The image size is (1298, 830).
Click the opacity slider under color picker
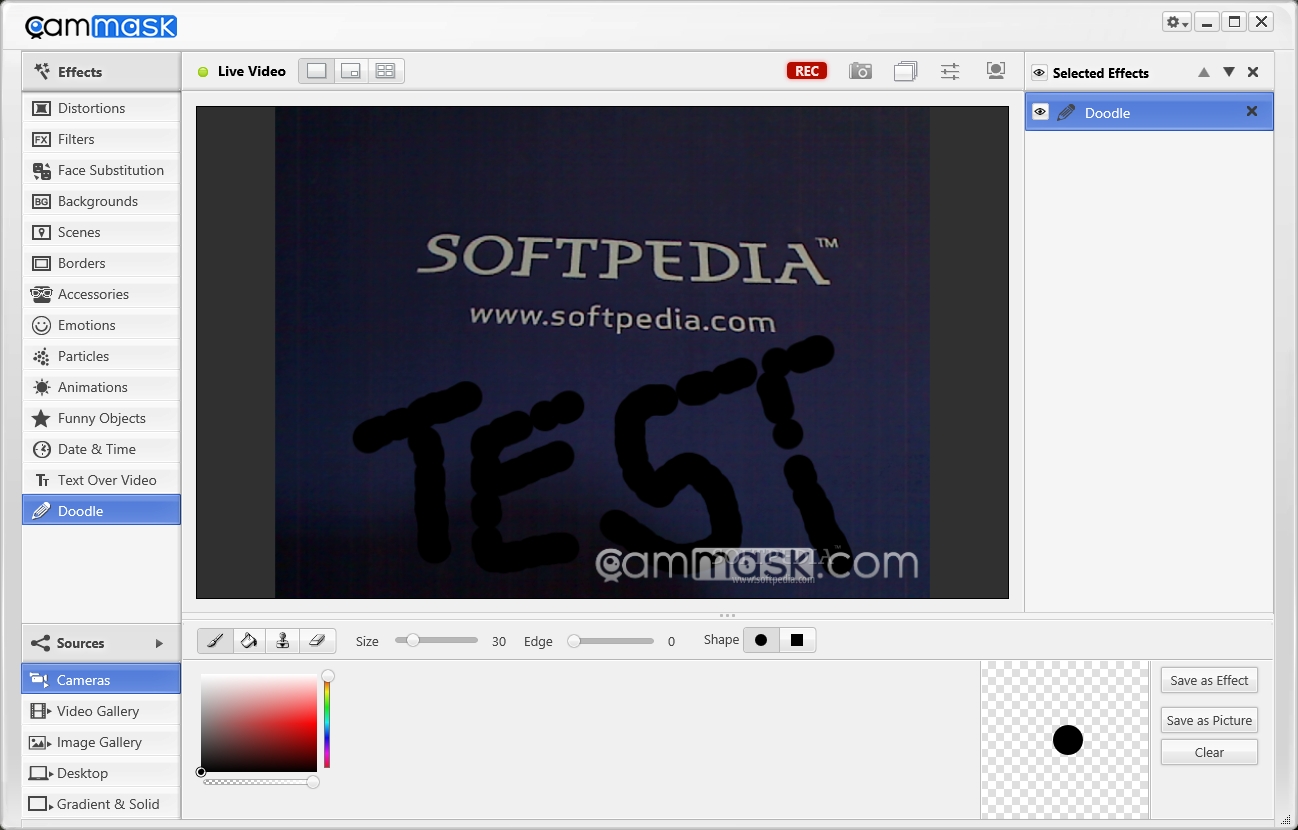260,782
